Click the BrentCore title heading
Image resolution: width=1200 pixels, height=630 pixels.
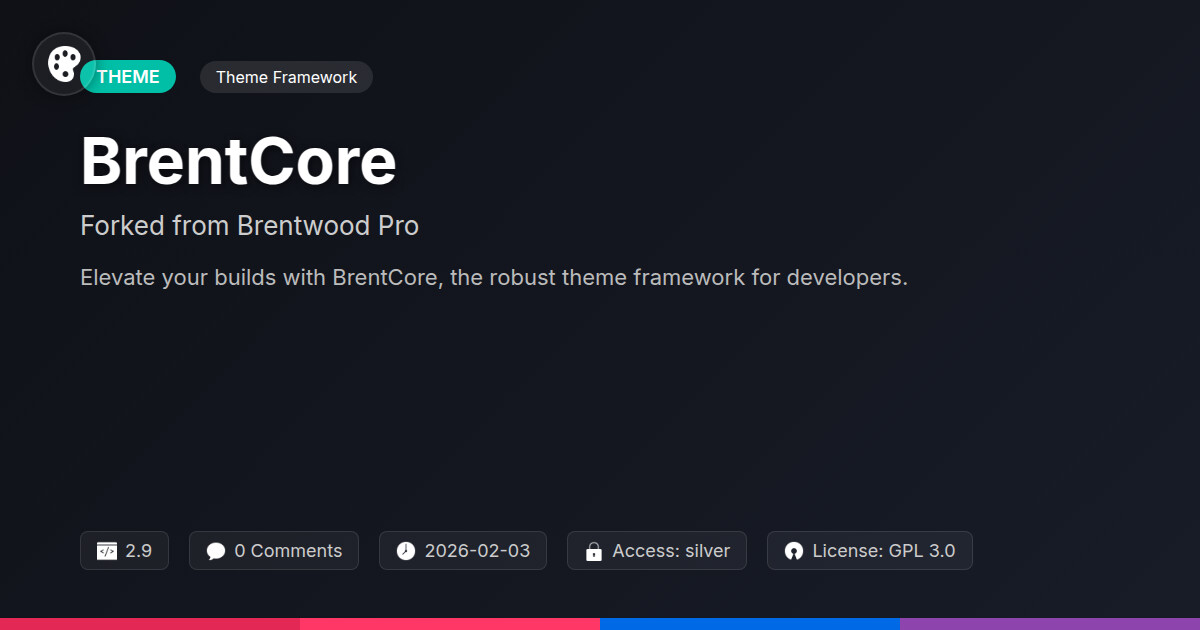click(x=238, y=162)
